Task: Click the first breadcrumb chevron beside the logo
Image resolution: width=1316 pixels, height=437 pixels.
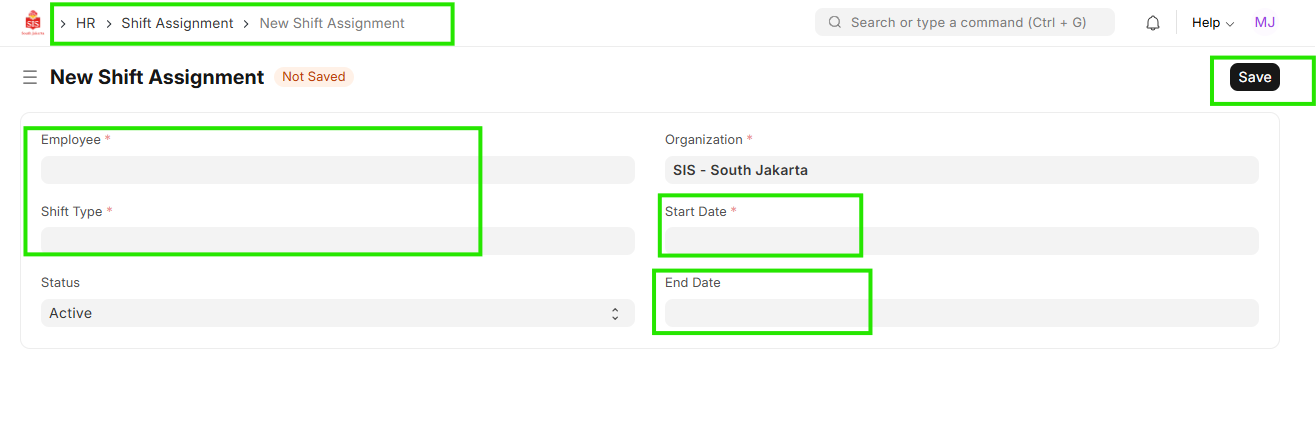Action: (x=63, y=23)
